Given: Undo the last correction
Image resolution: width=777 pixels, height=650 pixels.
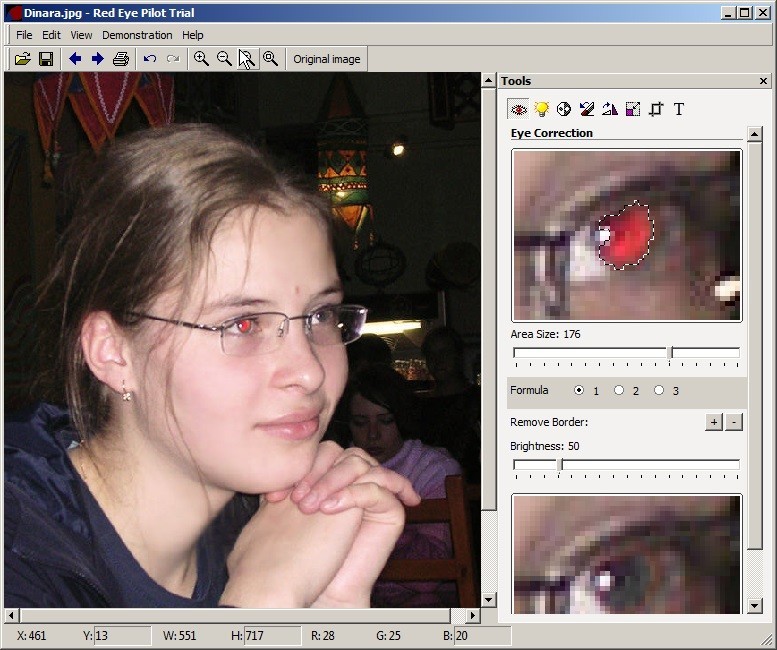Looking at the screenshot, I should point(150,59).
